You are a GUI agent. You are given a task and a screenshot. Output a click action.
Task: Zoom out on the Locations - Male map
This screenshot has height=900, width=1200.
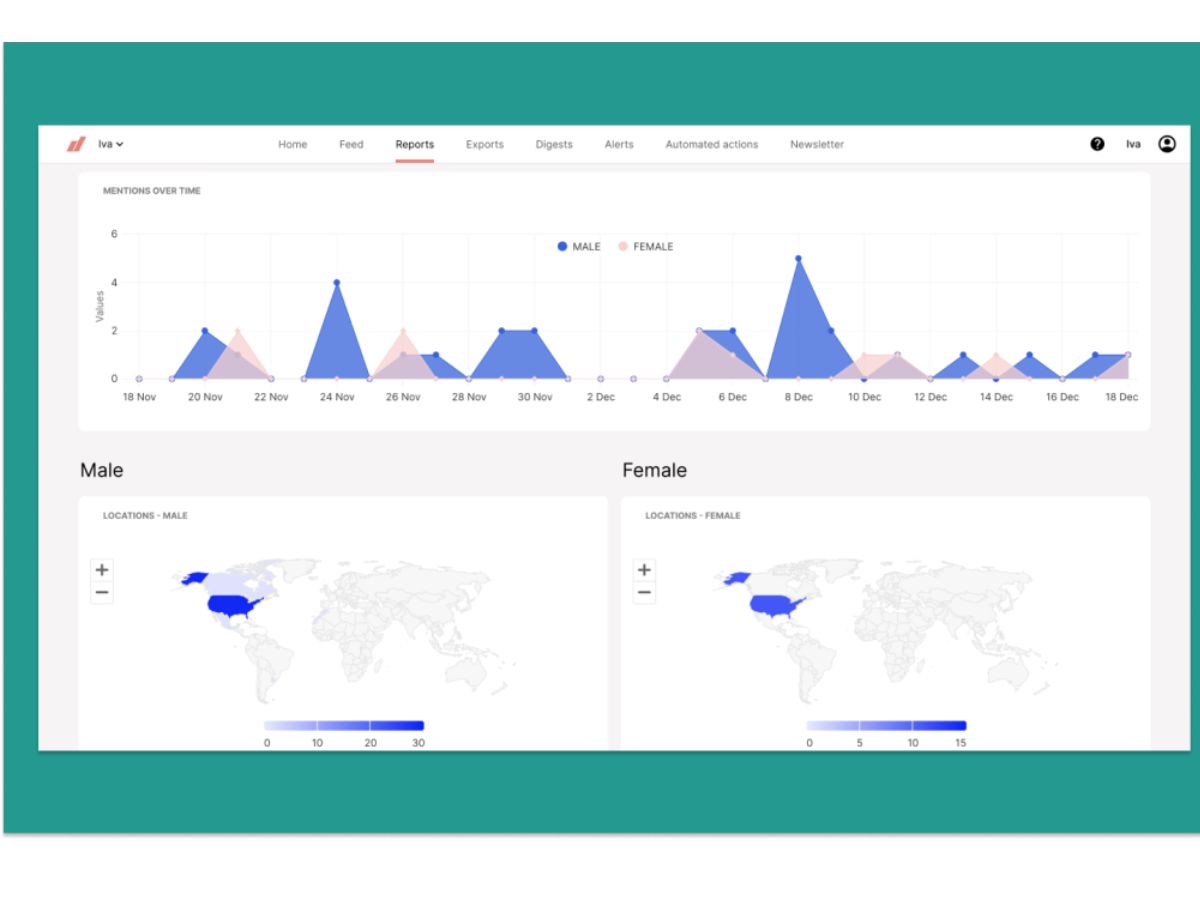pyautogui.click(x=102, y=593)
